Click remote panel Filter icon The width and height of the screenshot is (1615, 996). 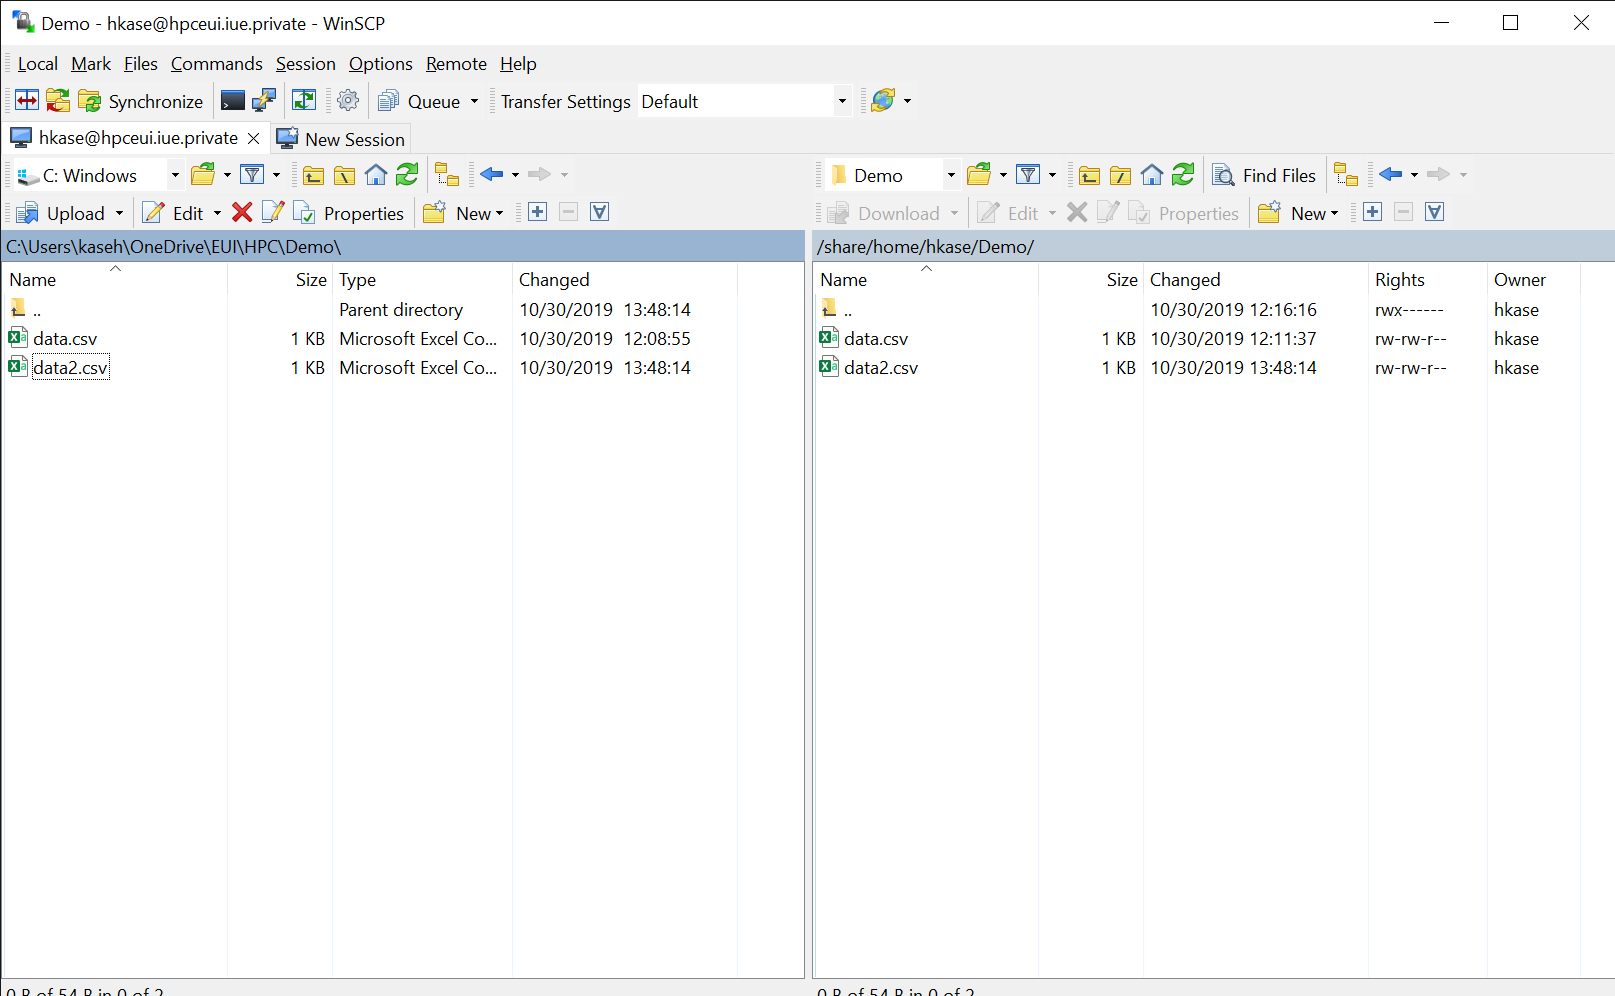1028,175
